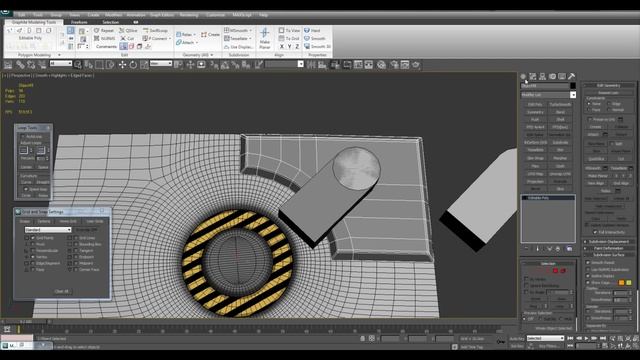The image size is (640, 360).
Task: Click Make Planar in Edit Geometry
Action: tap(598, 176)
